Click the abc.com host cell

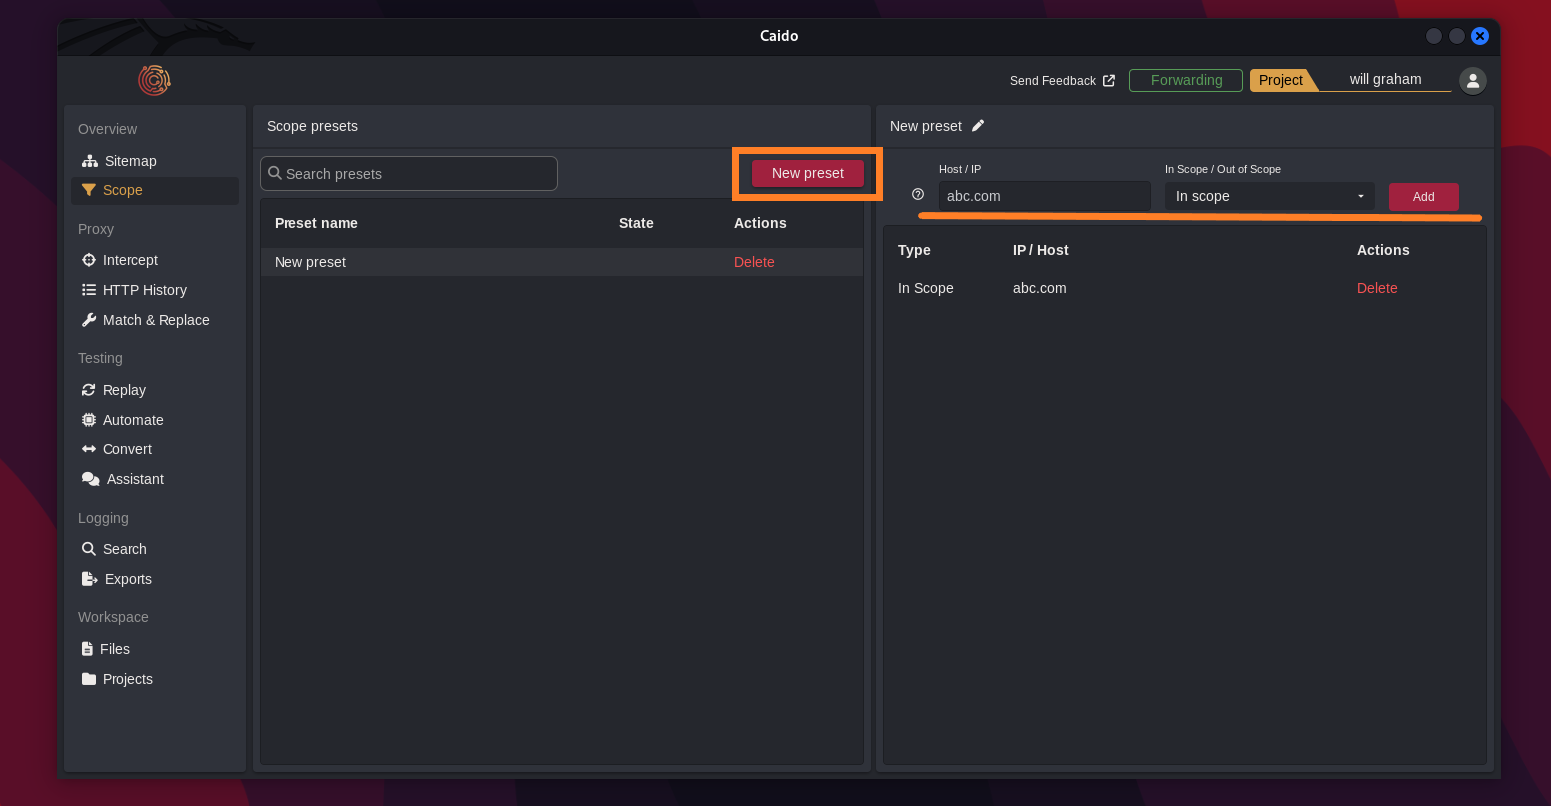[x=1040, y=288]
